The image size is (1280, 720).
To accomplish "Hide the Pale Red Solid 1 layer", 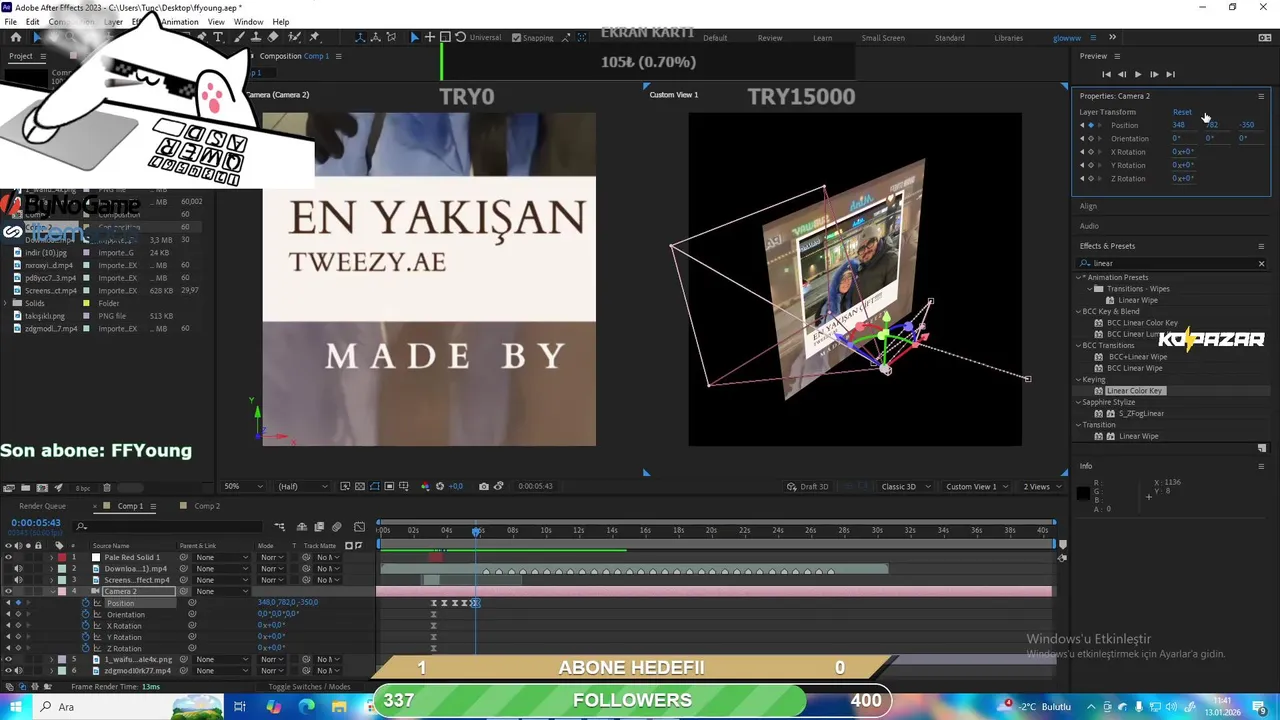I will pos(8,557).
